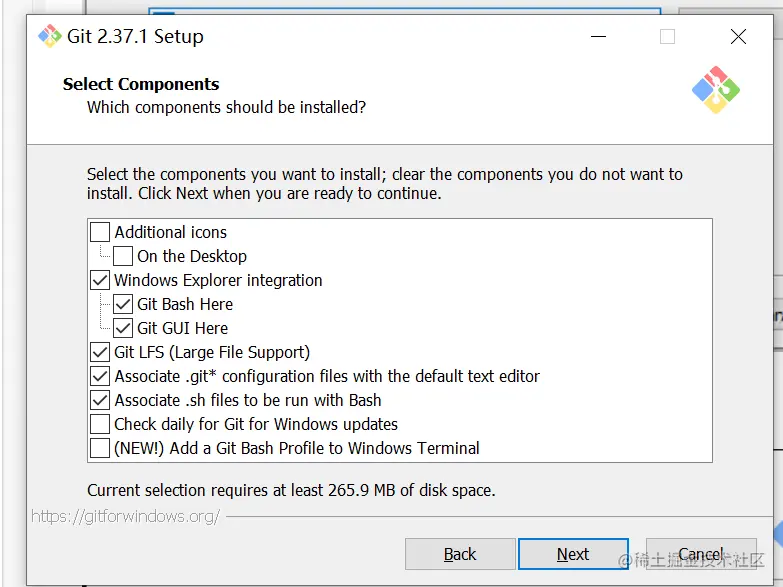The image size is (783, 587).
Task: Uncheck Windows Explorer integration
Action: (x=100, y=280)
